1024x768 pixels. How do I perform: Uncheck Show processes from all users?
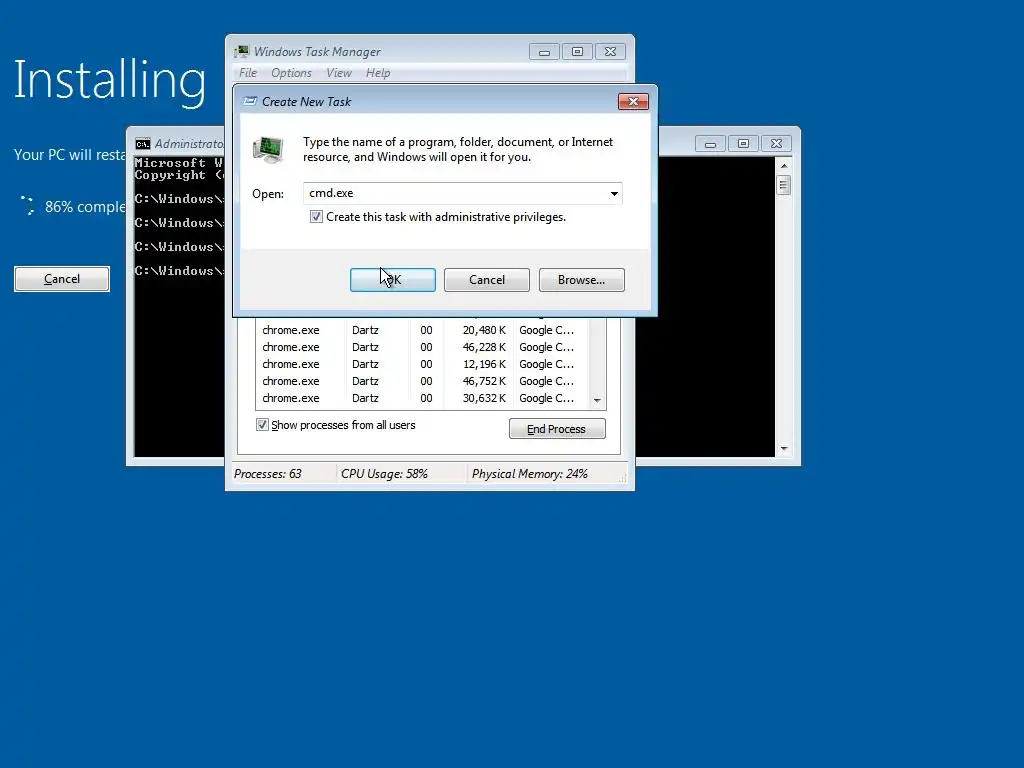262,425
